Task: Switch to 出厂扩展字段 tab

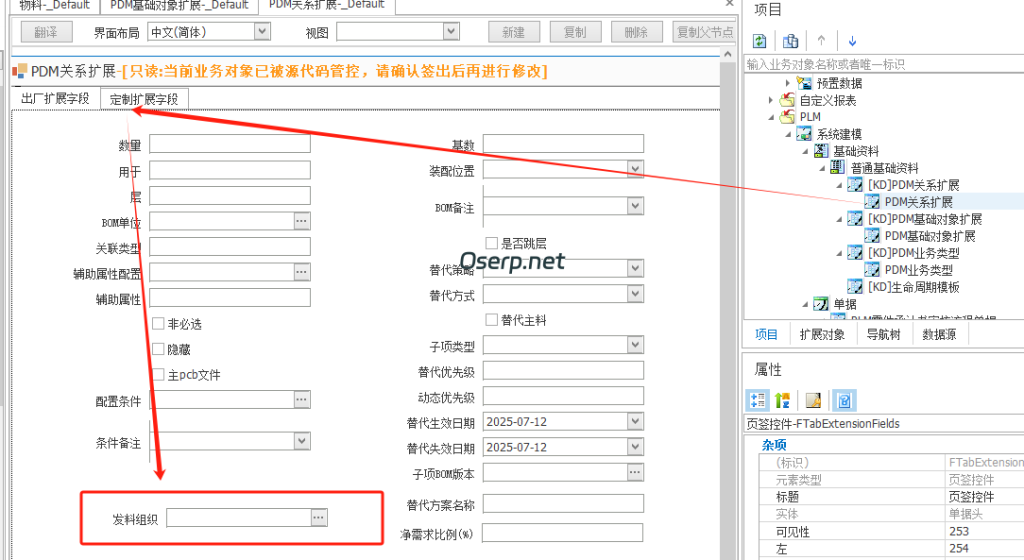Action: [x=56, y=99]
